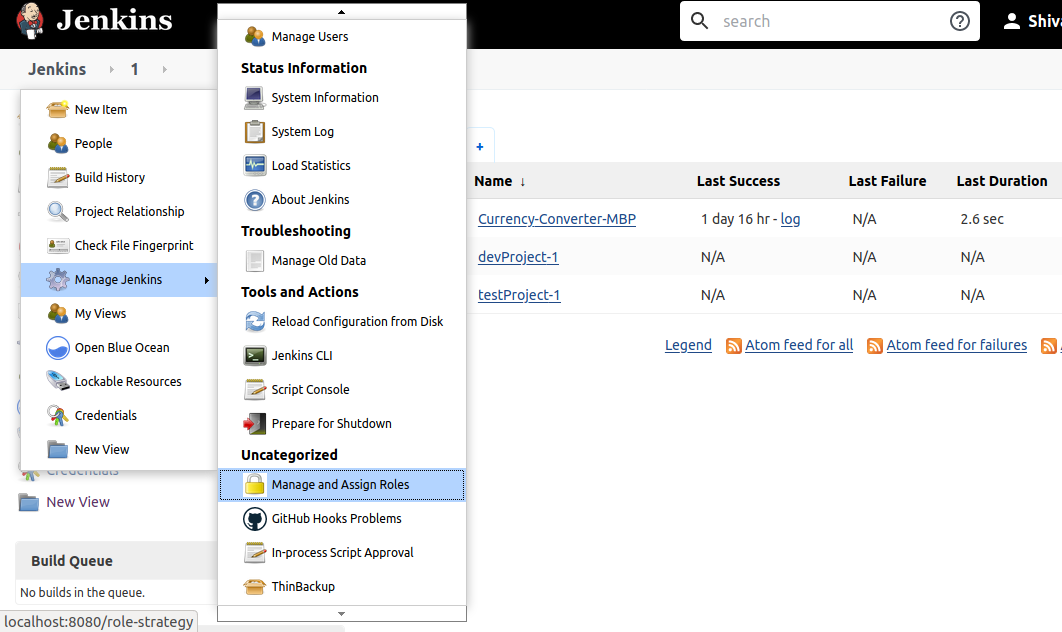Click the 2.6 sec duration cell
Screen dimensions: 1062x632
click(x=982, y=219)
